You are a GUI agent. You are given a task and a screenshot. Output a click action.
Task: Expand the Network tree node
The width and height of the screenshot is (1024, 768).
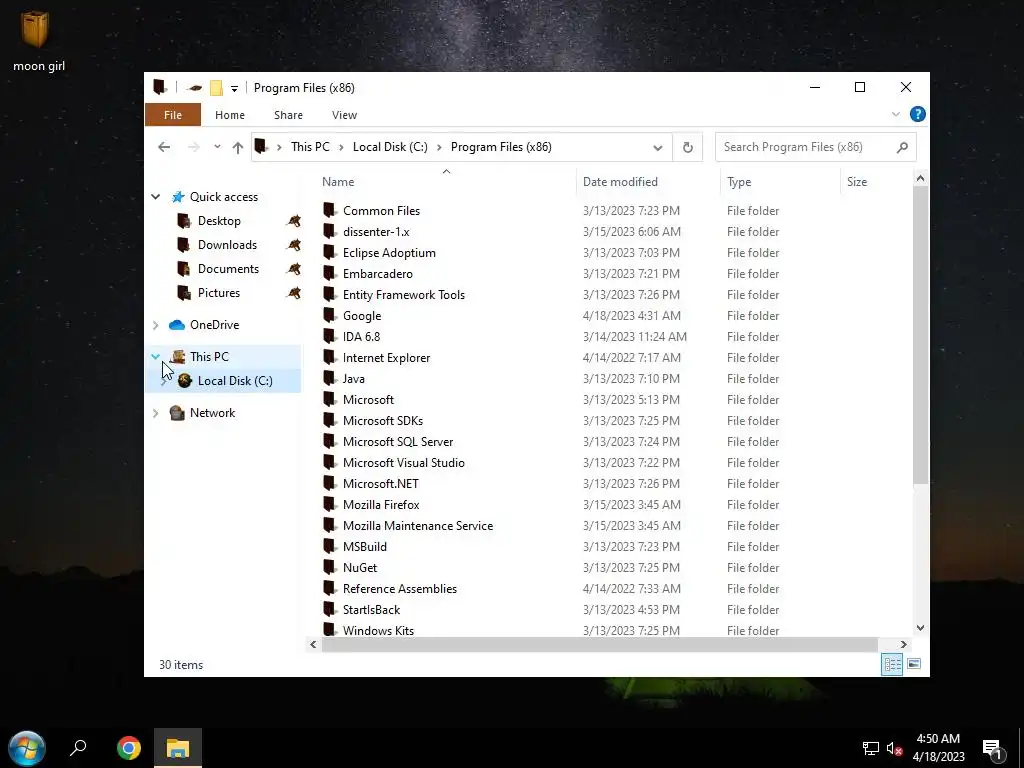pos(155,413)
